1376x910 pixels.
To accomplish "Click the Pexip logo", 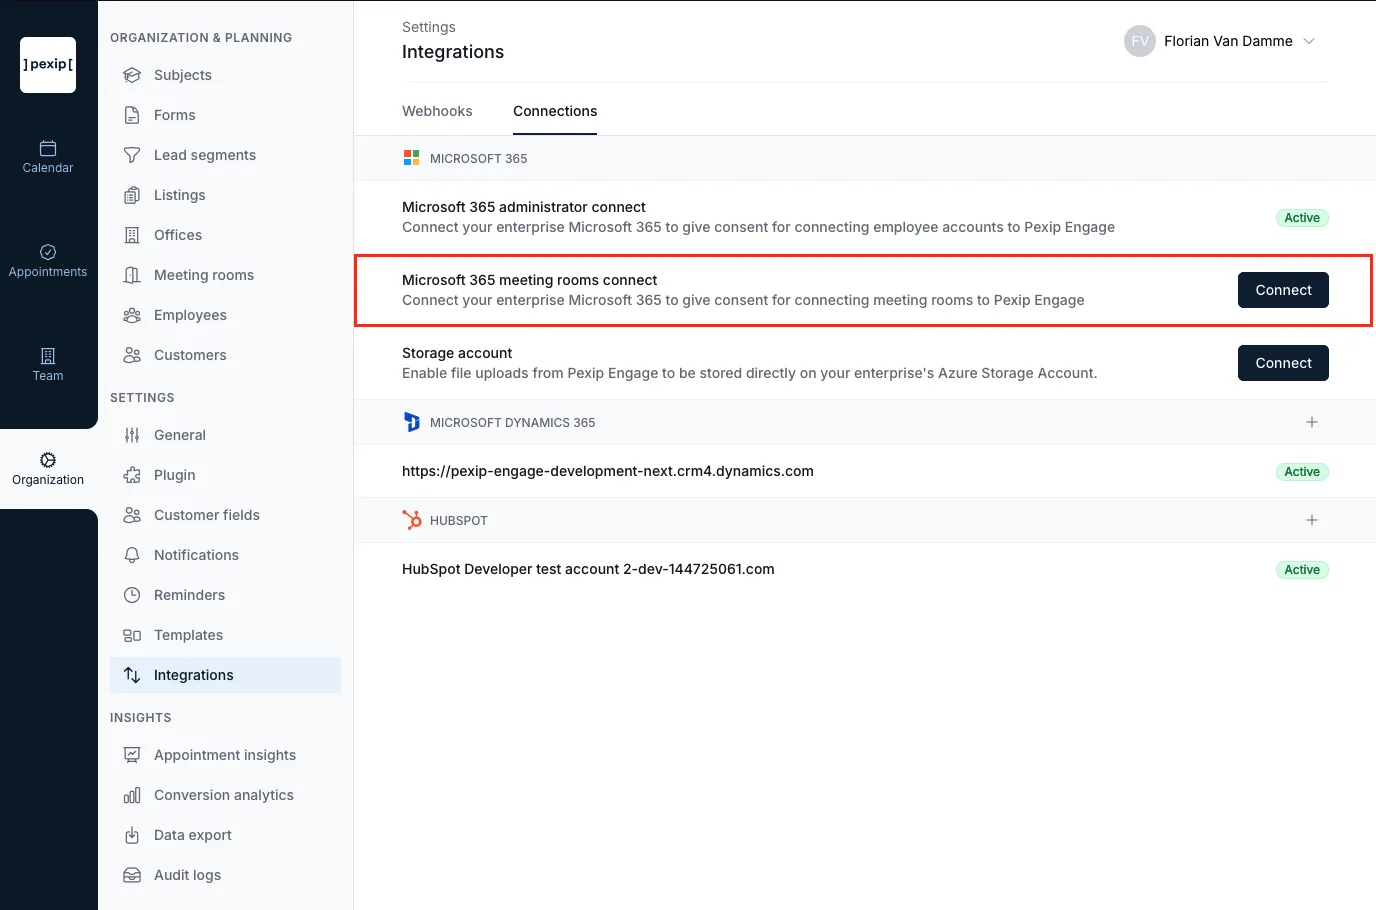I will coord(48,65).
